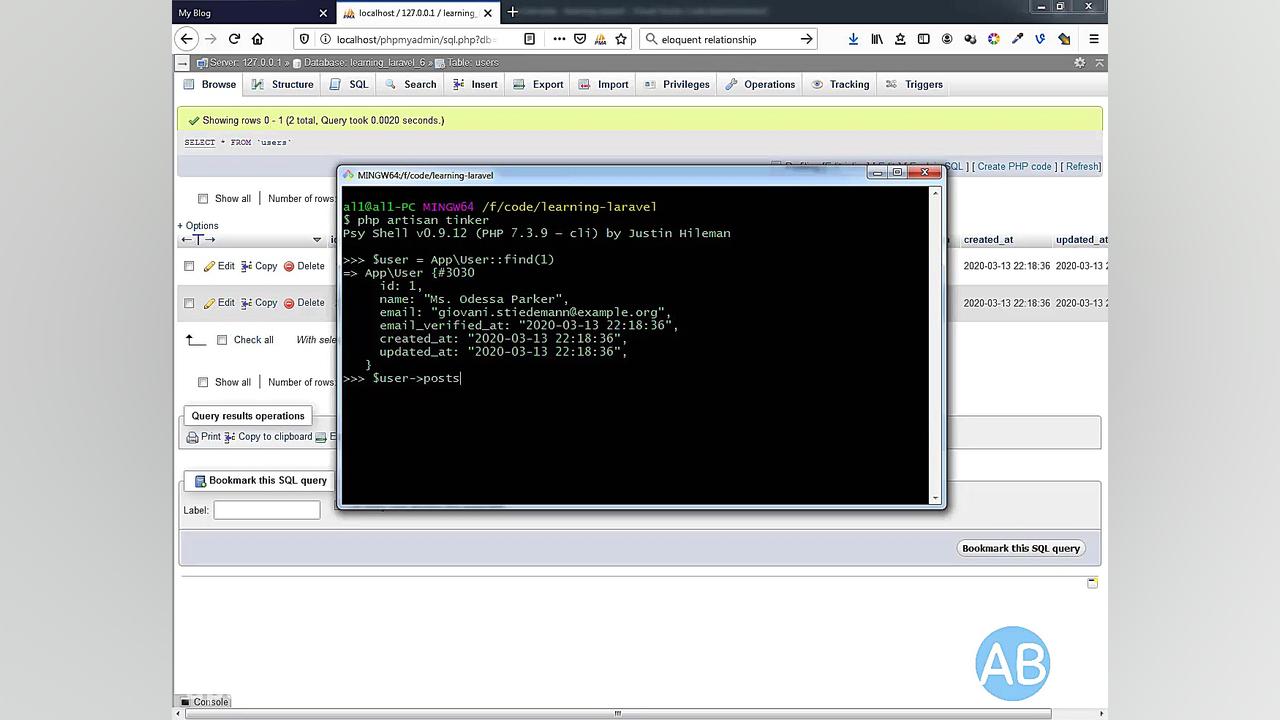Select the second row checkbox
Viewport: 1280px width, 720px height.
(x=189, y=303)
